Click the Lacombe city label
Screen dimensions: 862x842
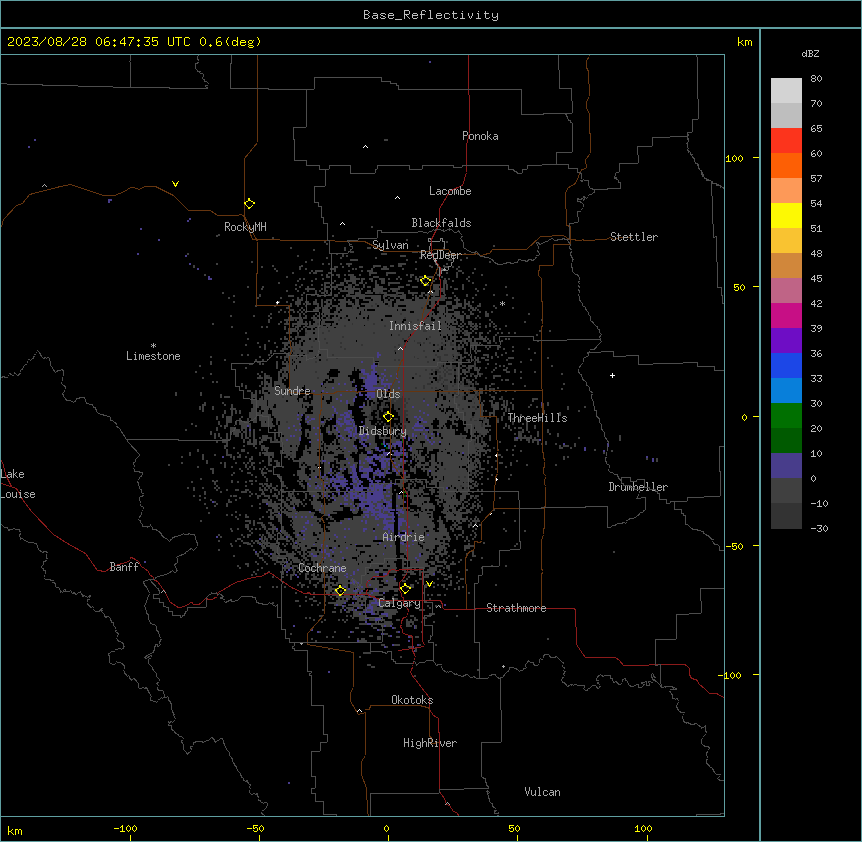click(x=450, y=191)
